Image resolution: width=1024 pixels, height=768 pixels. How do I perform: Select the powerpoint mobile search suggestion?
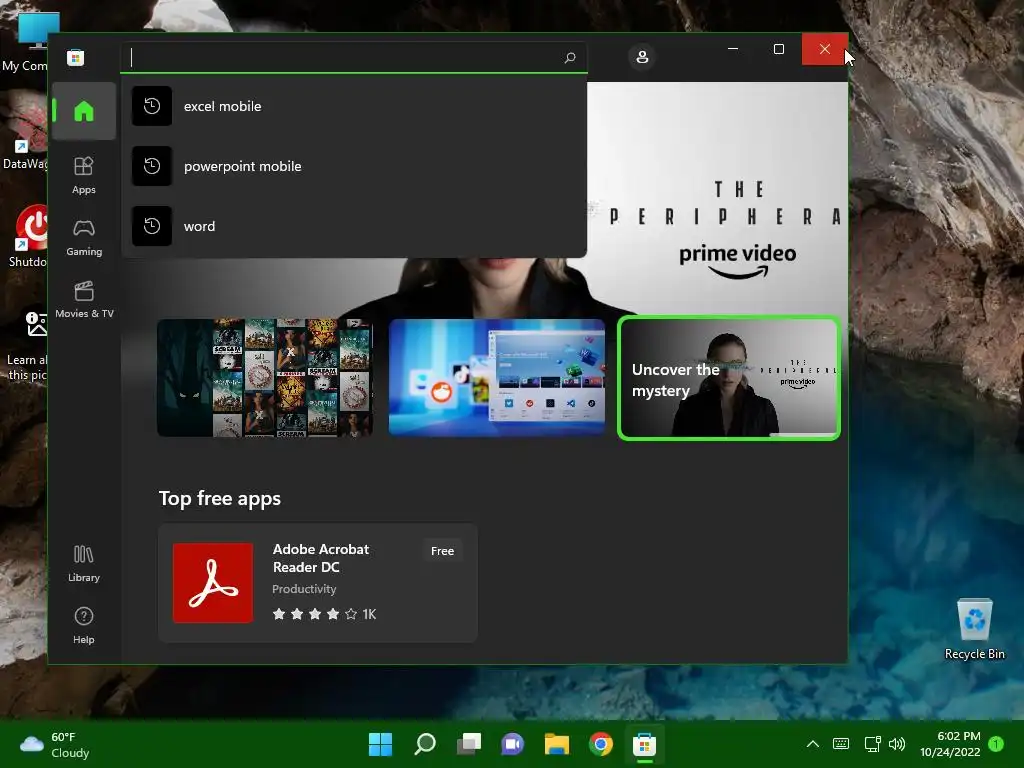point(354,166)
